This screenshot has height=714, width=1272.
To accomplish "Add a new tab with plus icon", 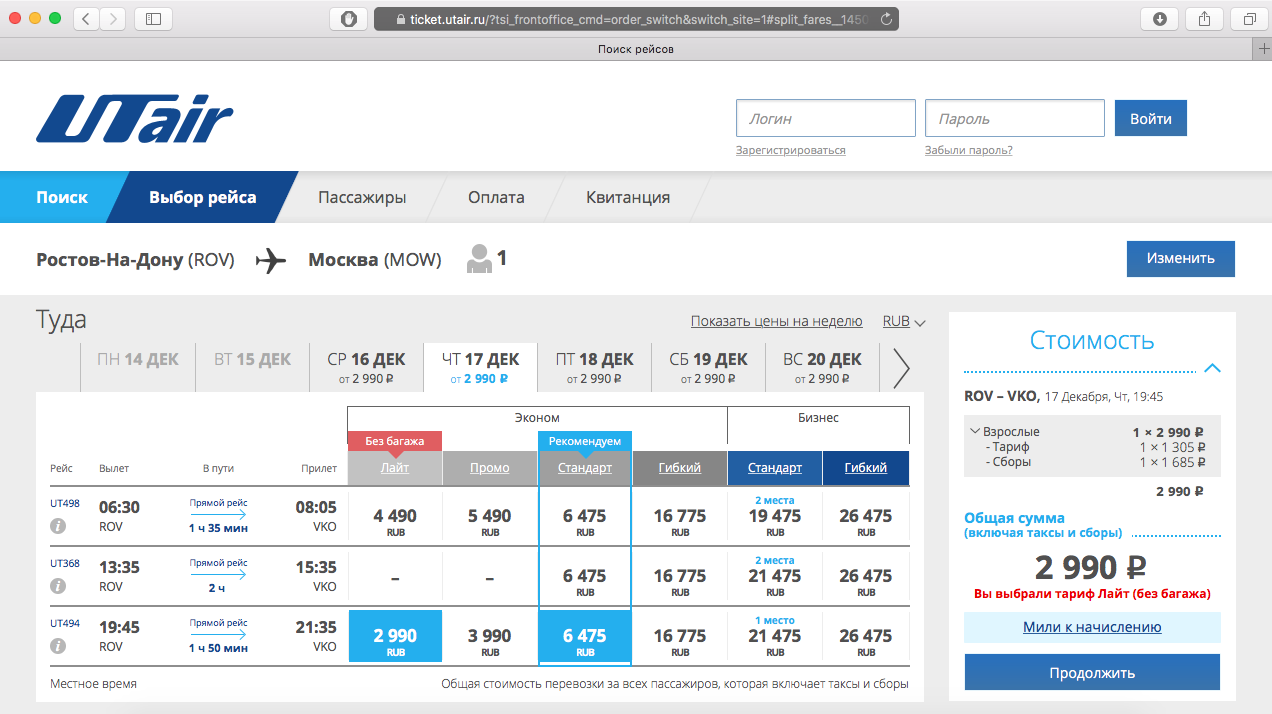I will pos(1263,49).
